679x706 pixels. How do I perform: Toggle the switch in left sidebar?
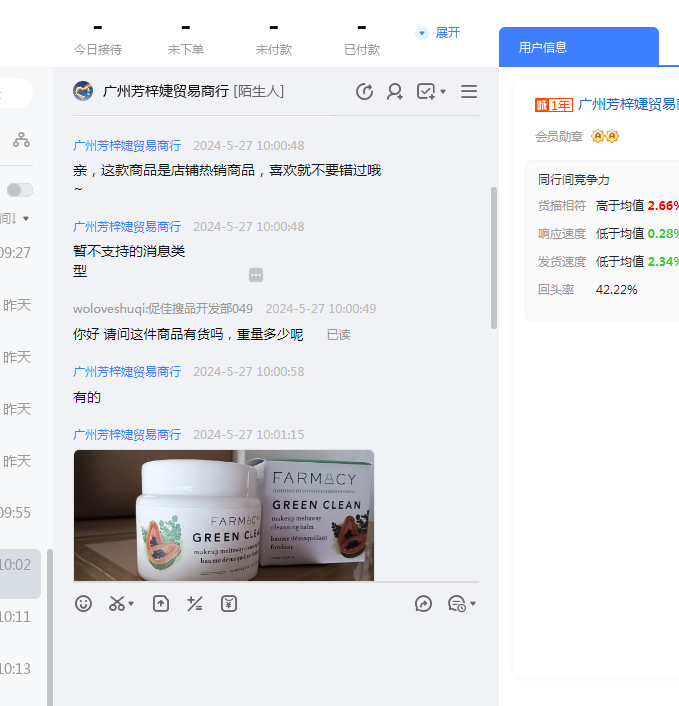[20, 190]
